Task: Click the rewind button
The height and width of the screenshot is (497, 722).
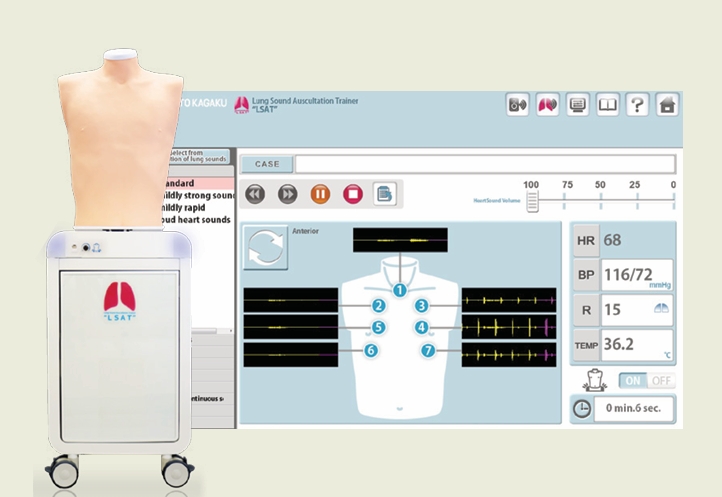Action: click(x=255, y=194)
